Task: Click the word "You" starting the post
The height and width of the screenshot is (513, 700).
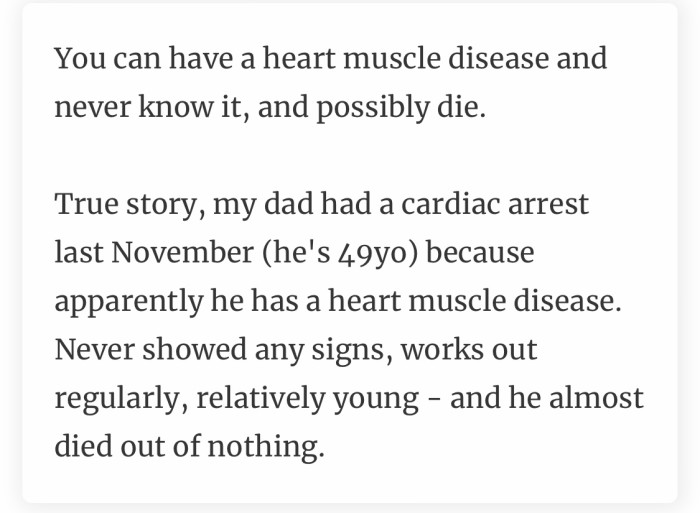Action: 78,58
